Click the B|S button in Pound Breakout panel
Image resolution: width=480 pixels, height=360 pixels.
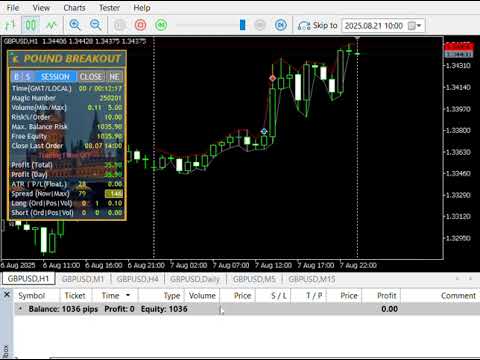22,77
